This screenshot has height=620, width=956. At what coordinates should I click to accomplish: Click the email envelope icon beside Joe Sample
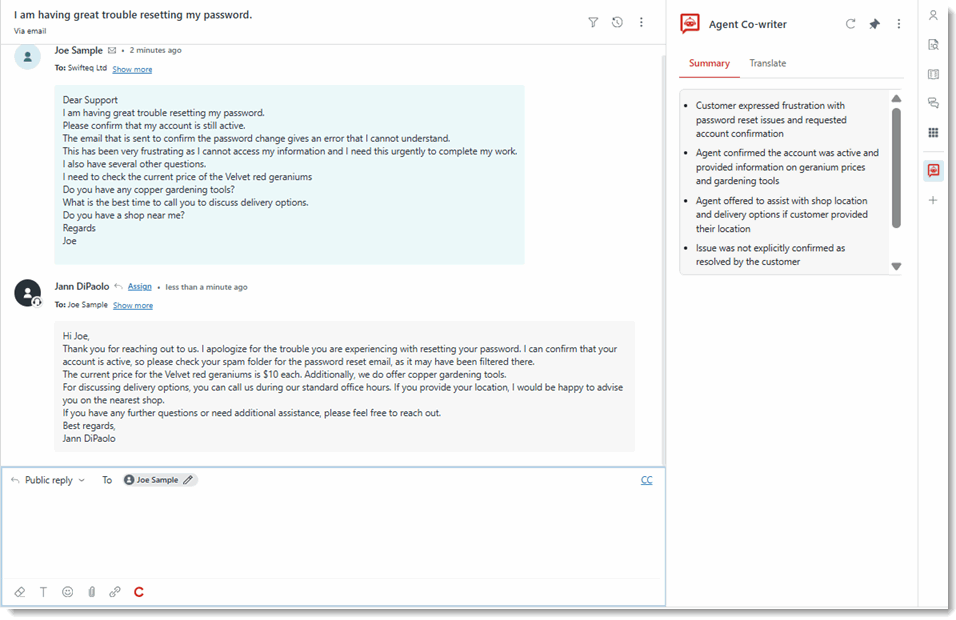click(x=112, y=51)
